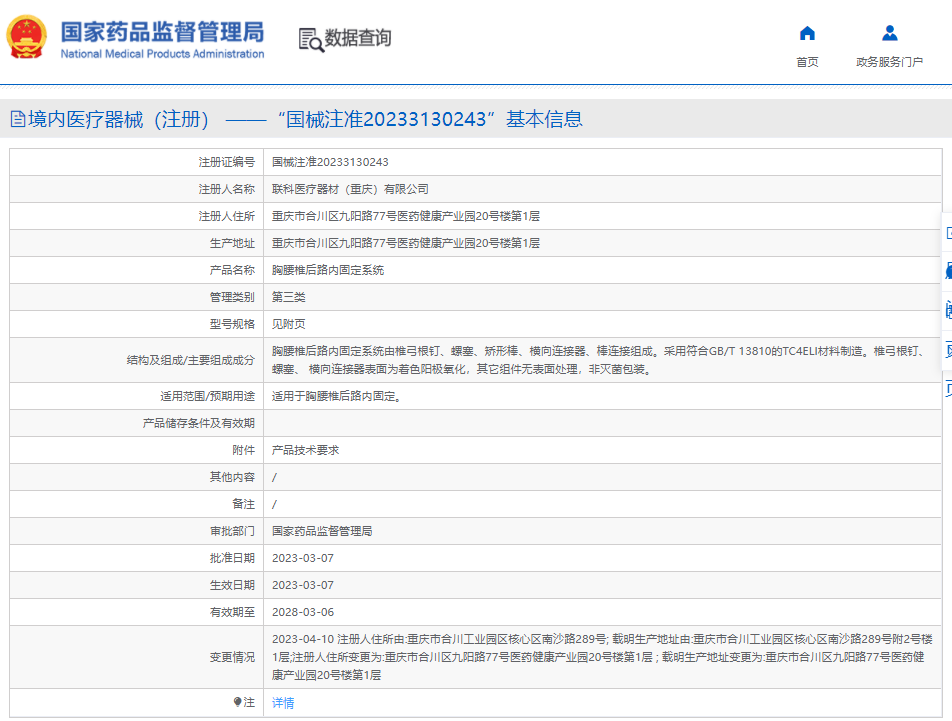Click the 产品技术要求 attachment value
Screen dimensions: 952x721
[x=305, y=450]
